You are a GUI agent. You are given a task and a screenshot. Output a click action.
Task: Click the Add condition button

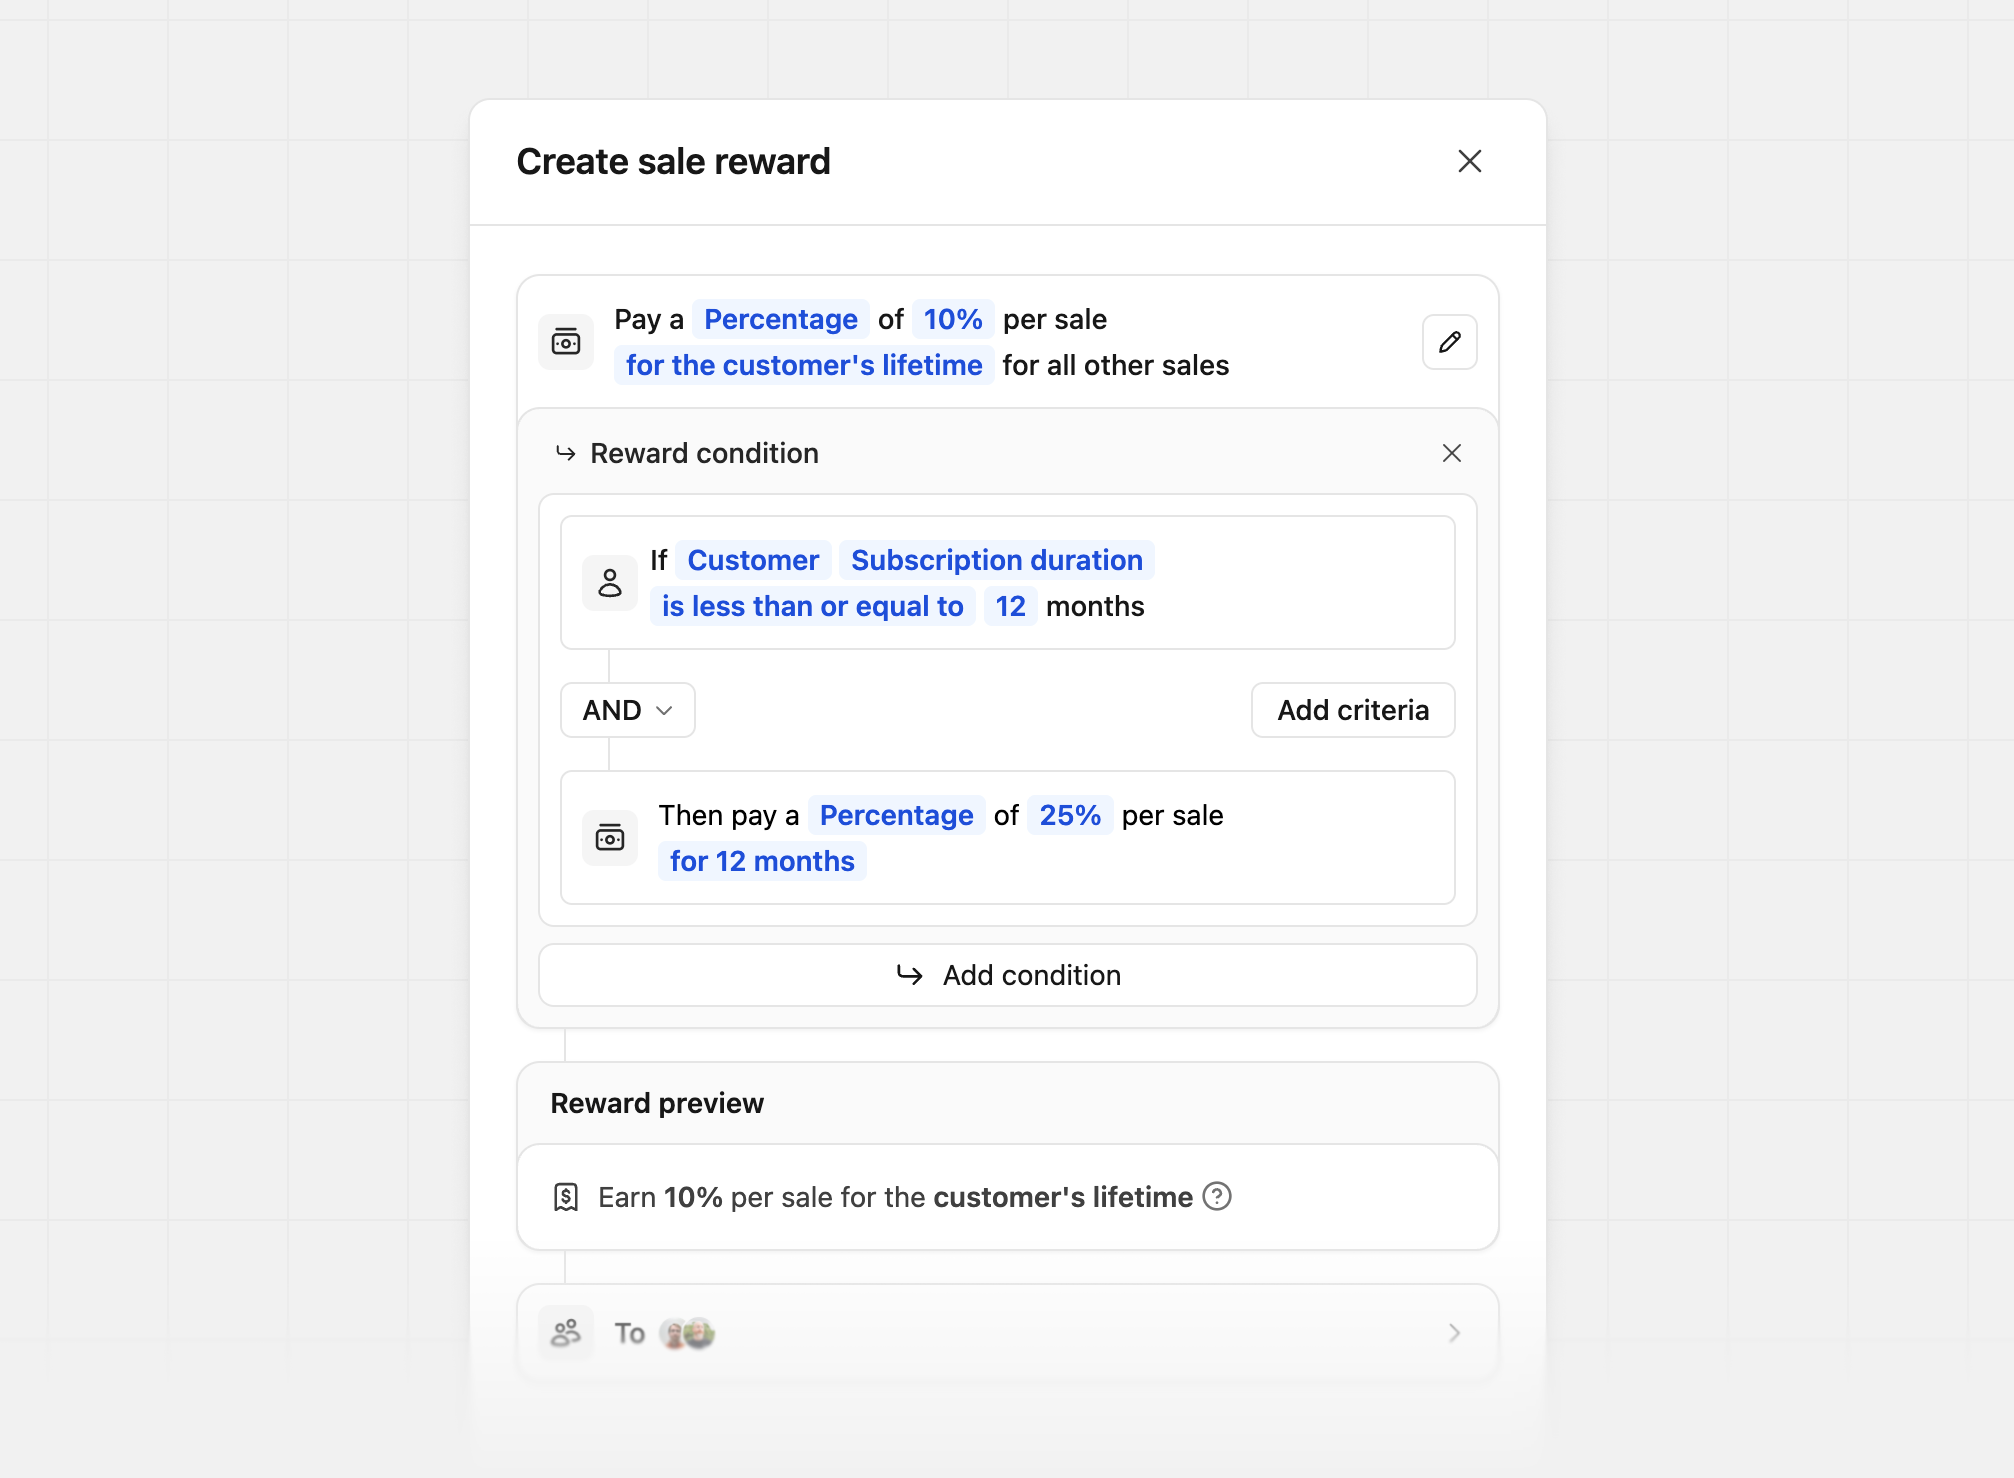tap(1007, 975)
